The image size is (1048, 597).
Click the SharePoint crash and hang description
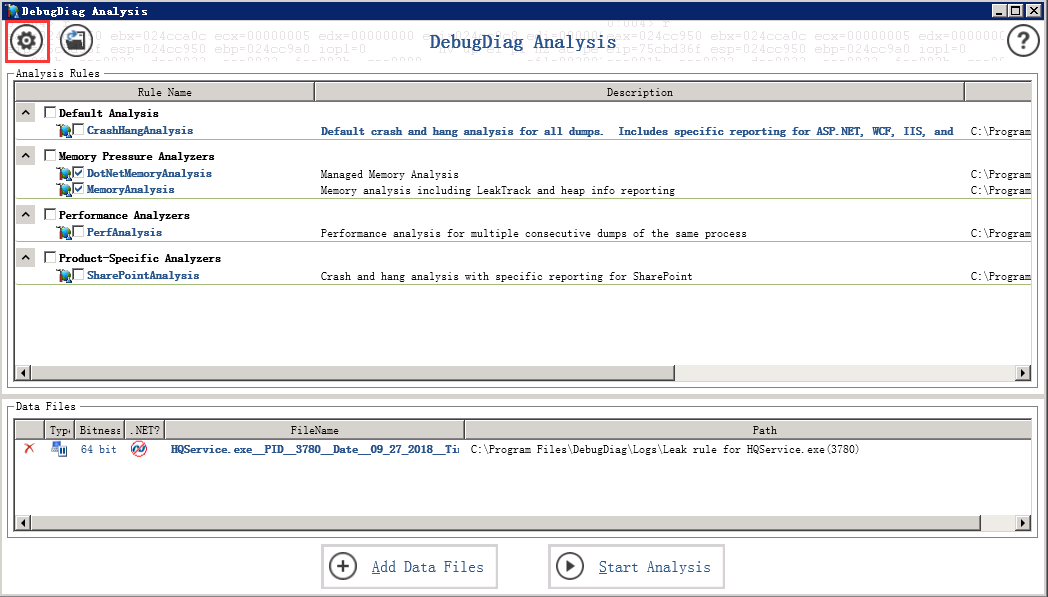[x=506, y=276]
